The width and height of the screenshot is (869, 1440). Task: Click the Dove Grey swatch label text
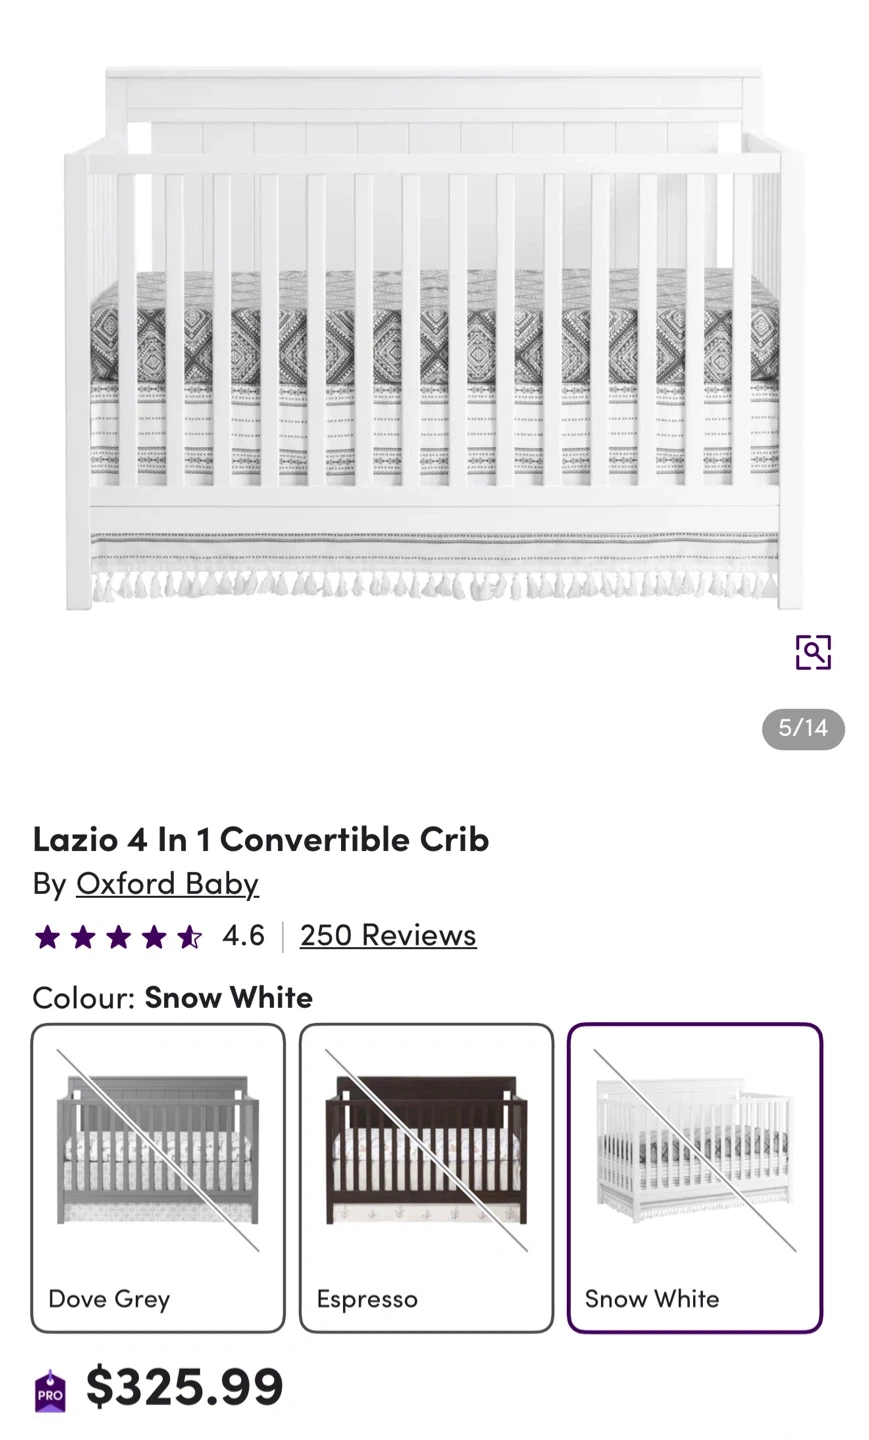click(x=109, y=1299)
